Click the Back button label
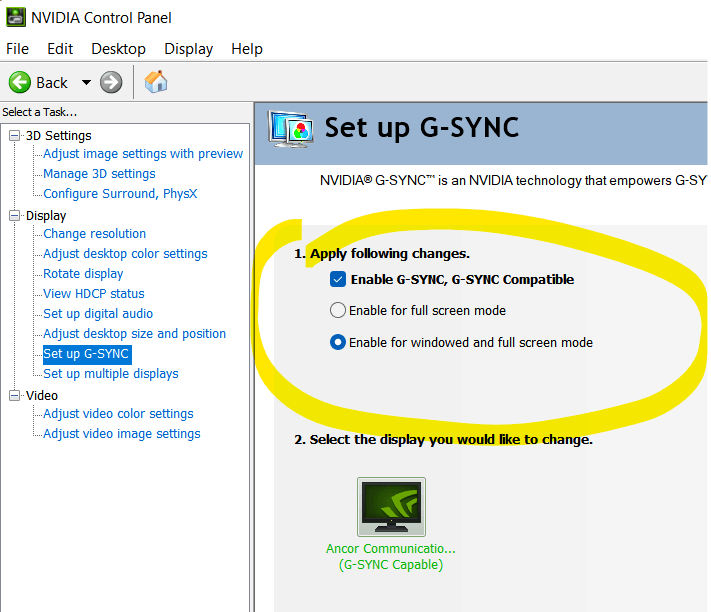 [x=52, y=83]
